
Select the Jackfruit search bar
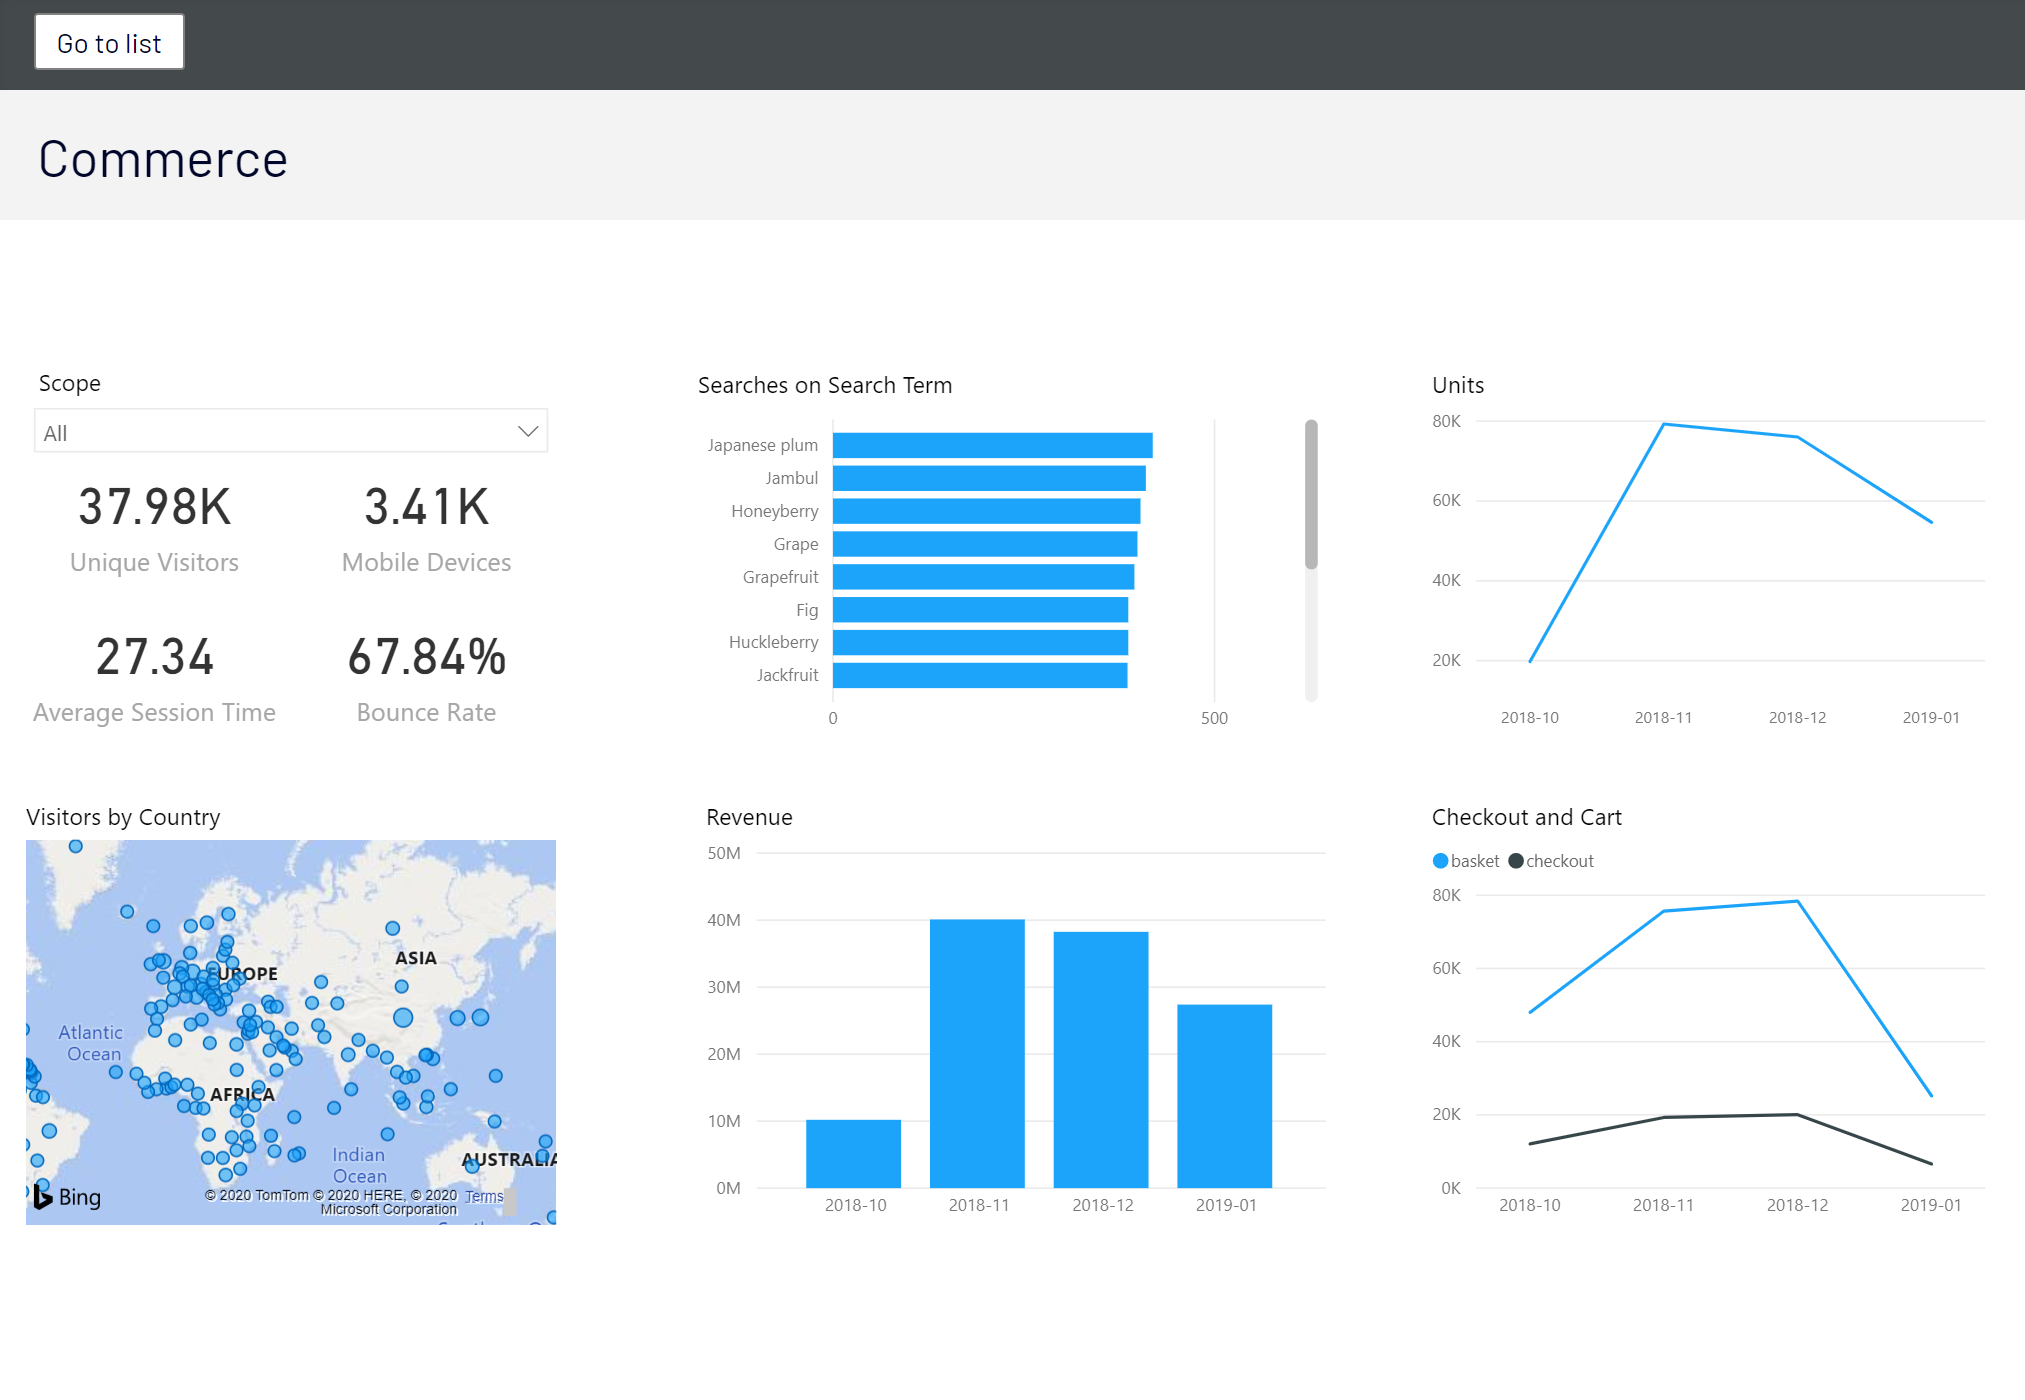979,675
